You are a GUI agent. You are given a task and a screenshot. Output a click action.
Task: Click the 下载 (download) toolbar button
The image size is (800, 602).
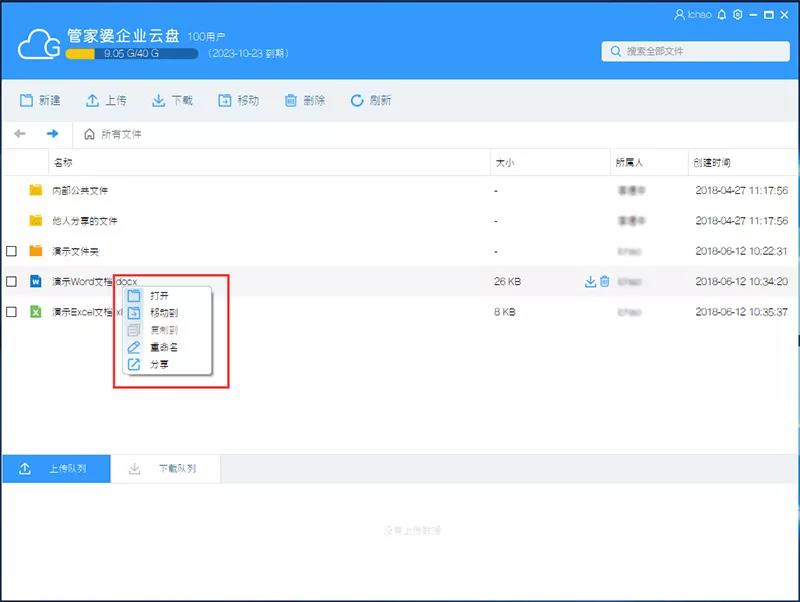click(172, 101)
